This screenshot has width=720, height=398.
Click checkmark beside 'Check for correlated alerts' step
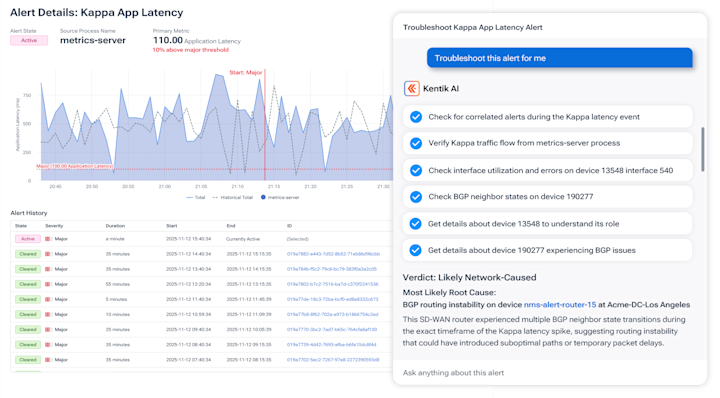pyautogui.click(x=416, y=117)
